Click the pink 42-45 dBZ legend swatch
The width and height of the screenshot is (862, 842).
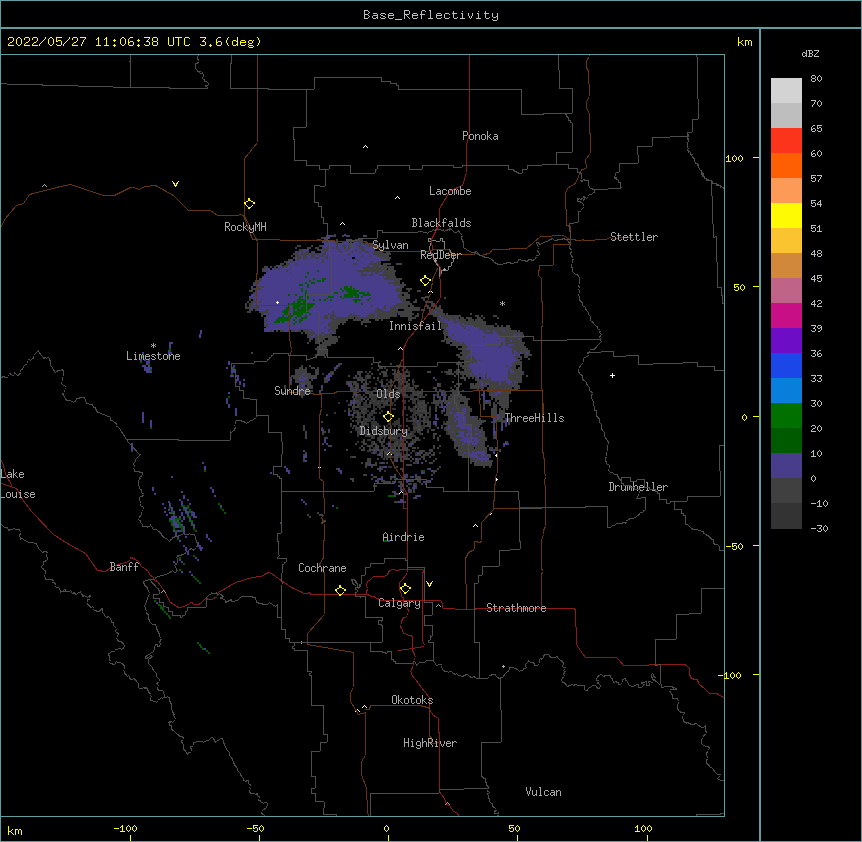coord(786,291)
